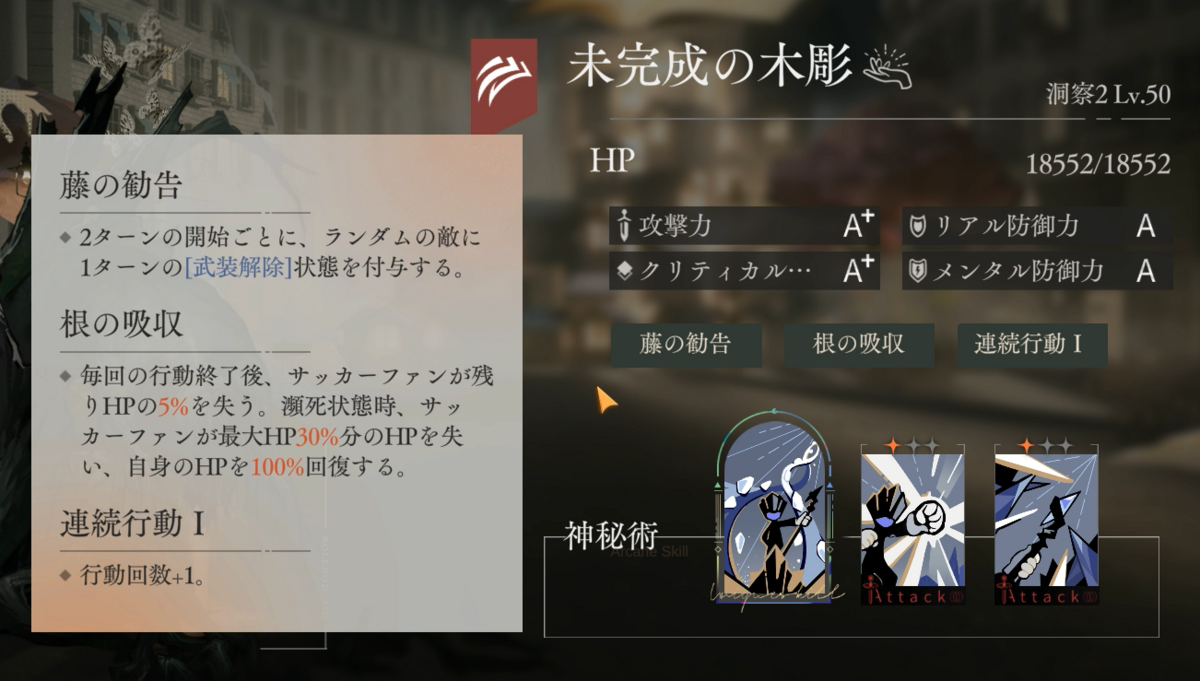Click the 攻撃力 A+ stat row

745,226
